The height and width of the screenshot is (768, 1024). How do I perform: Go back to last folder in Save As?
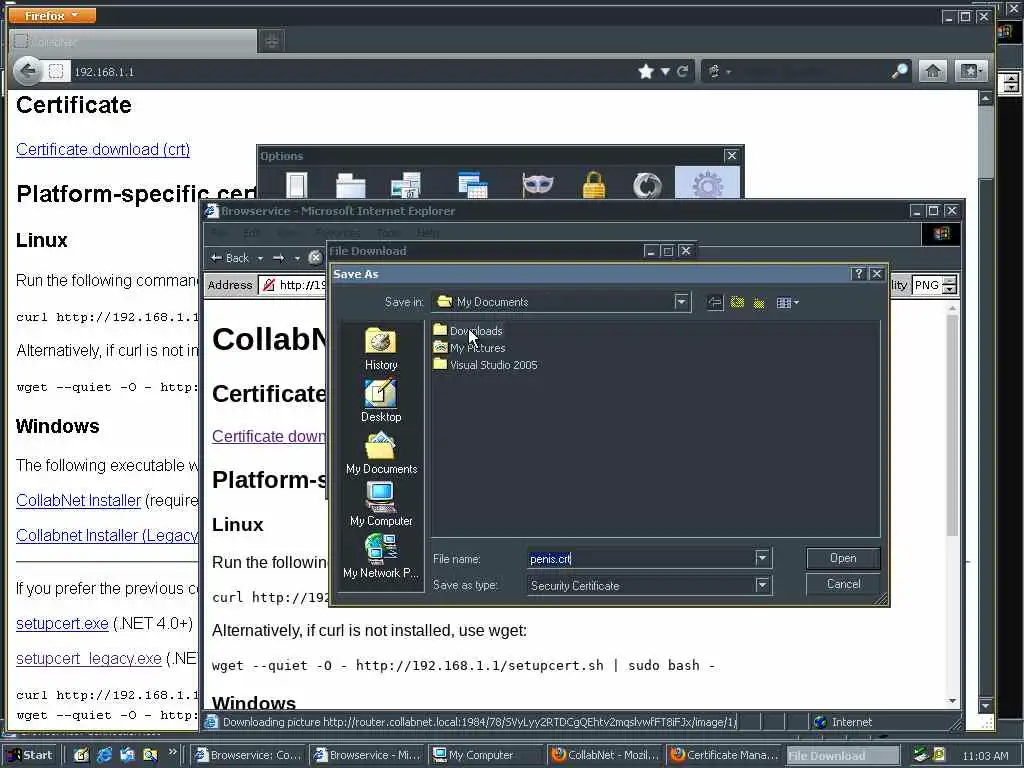point(715,302)
